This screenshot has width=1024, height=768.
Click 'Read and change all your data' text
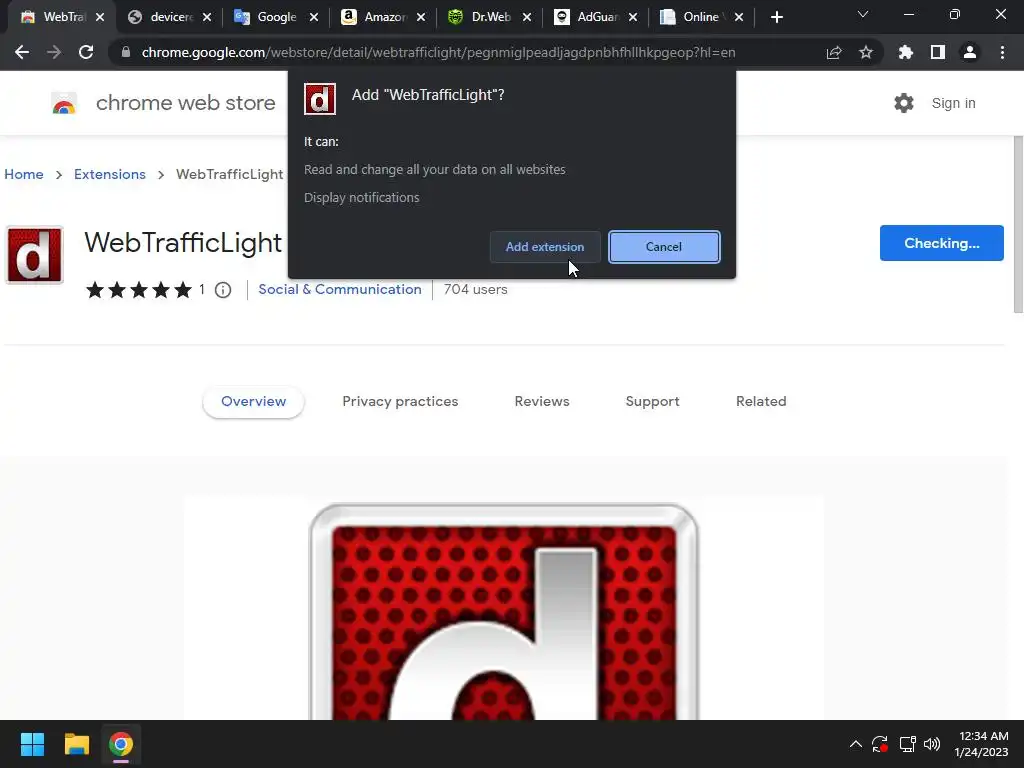pyautogui.click(x=435, y=170)
